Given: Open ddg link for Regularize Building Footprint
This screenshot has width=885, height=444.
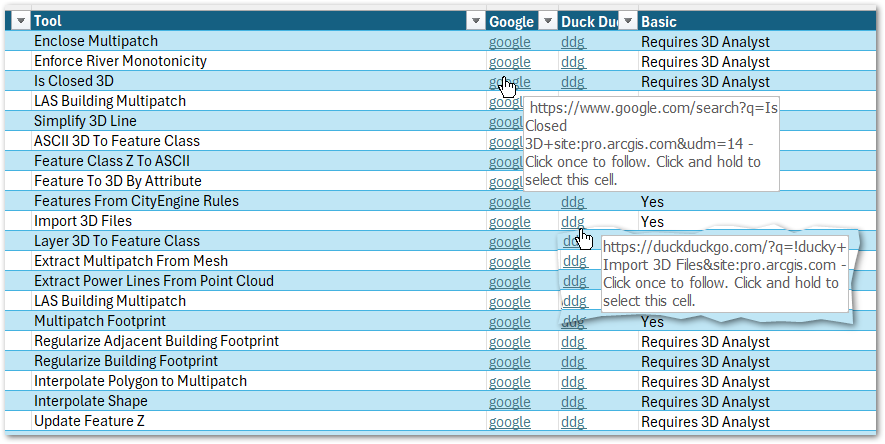Looking at the screenshot, I should click(x=572, y=362).
